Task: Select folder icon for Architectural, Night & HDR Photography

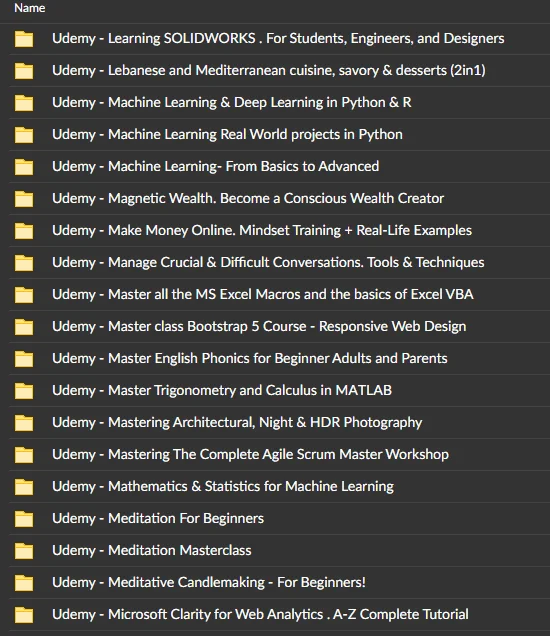Action: pyautogui.click(x=24, y=423)
